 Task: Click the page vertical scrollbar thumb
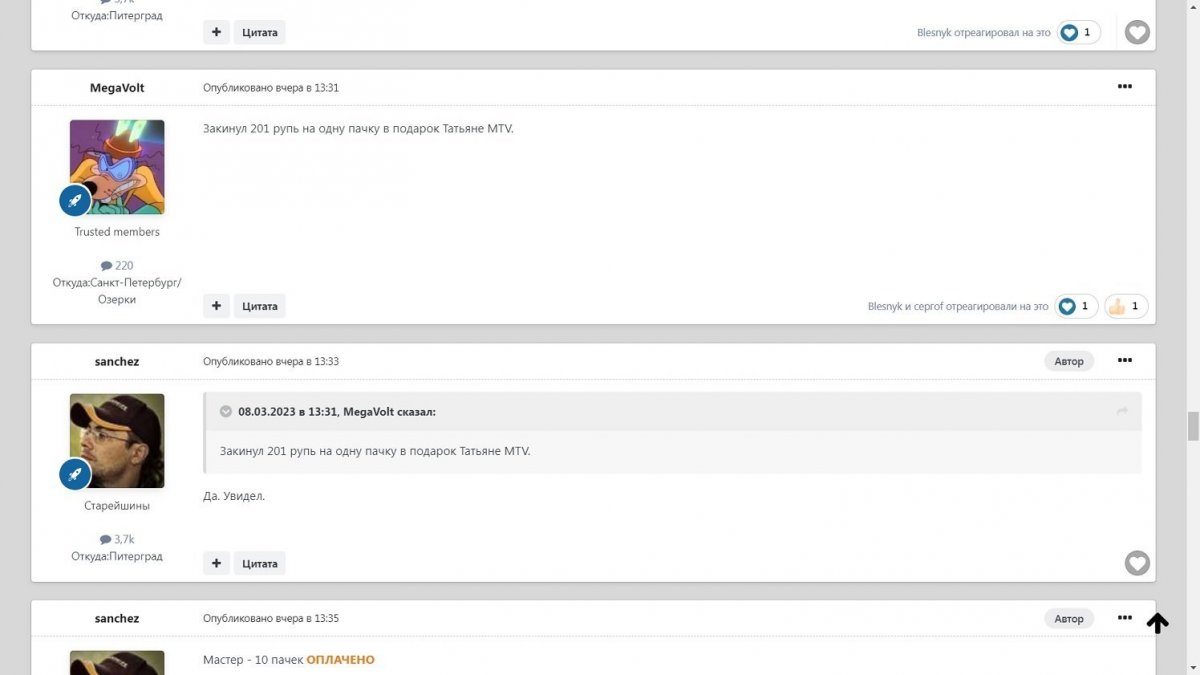[x=1192, y=425]
